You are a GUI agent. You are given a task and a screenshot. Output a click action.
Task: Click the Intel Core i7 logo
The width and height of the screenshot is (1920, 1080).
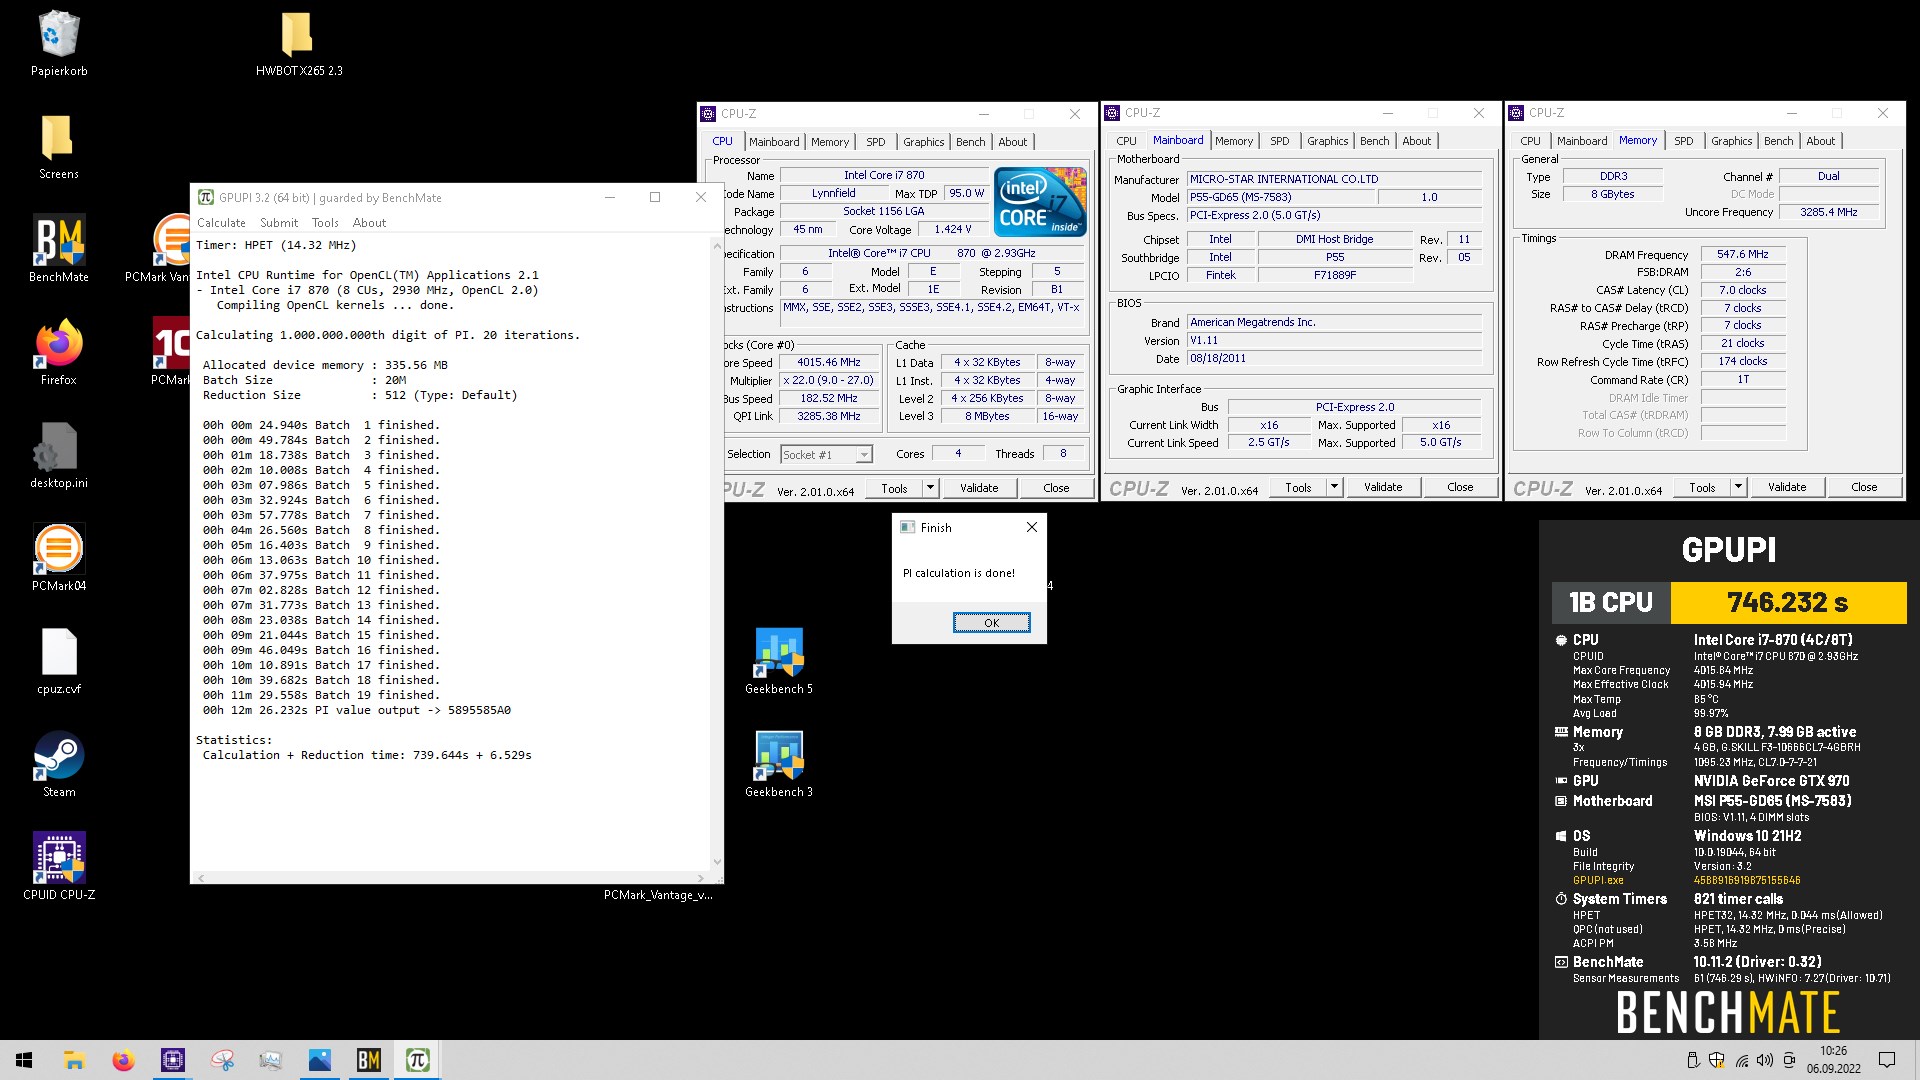point(1040,201)
